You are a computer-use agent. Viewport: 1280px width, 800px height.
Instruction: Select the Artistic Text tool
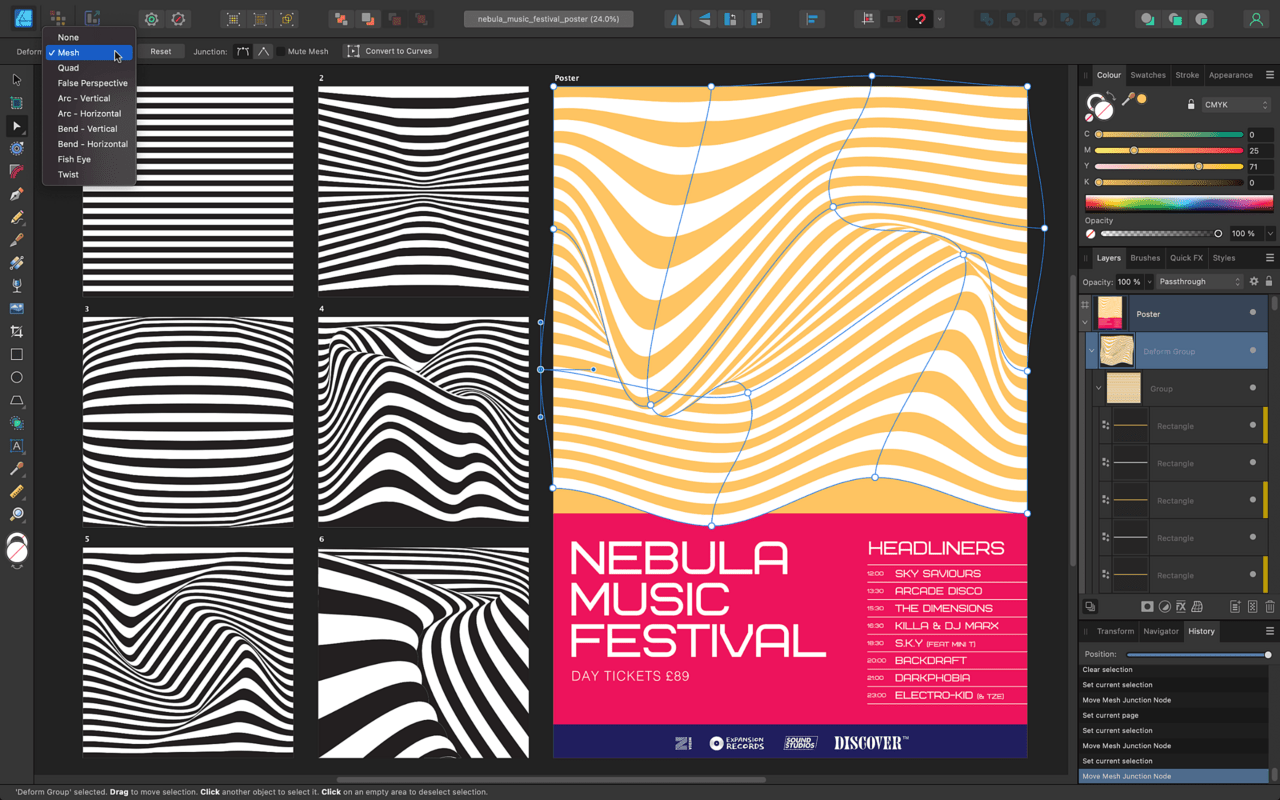16,446
